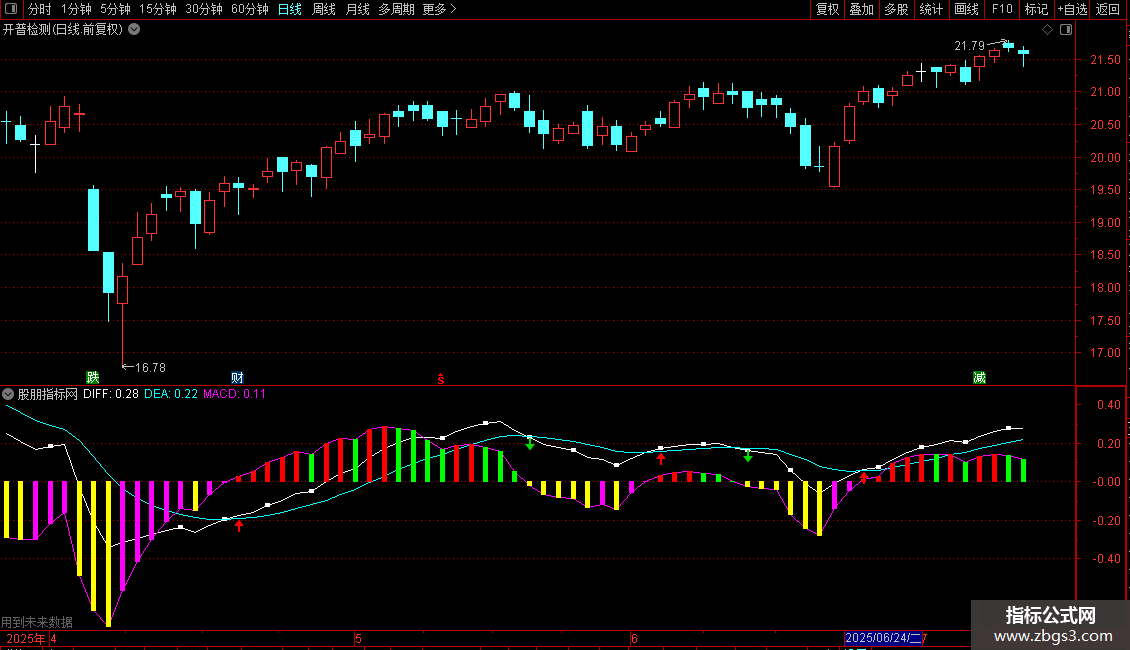Image resolution: width=1130 pixels, height=650 pixels.
Task: Click the -0.40 indicator axis label
Action: click(x=1107, y=558)
